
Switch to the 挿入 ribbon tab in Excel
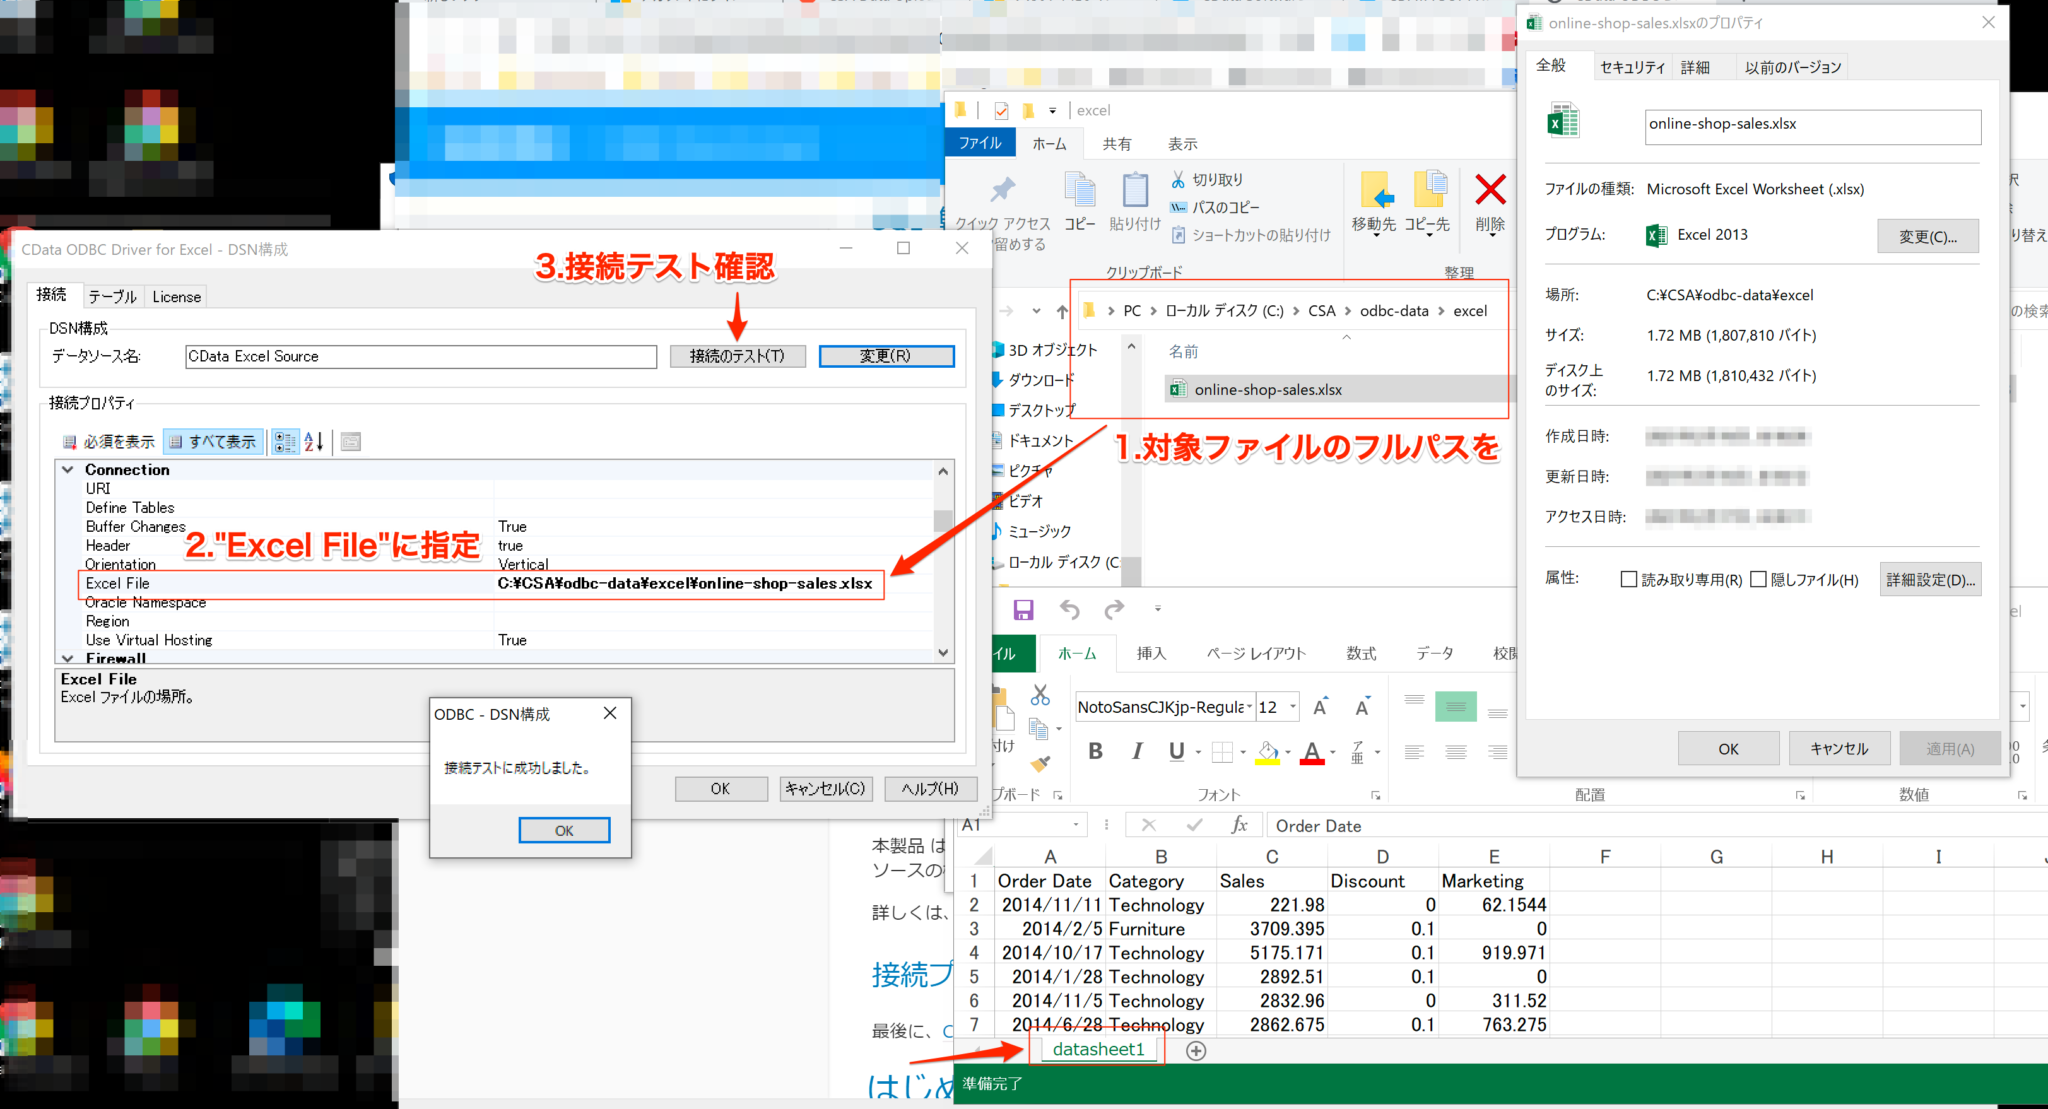[1150, 654]
